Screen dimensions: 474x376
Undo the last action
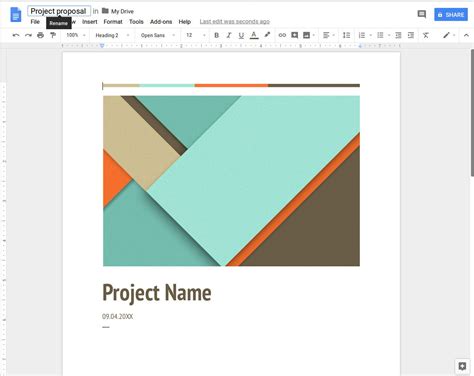[x=16, y=35]
